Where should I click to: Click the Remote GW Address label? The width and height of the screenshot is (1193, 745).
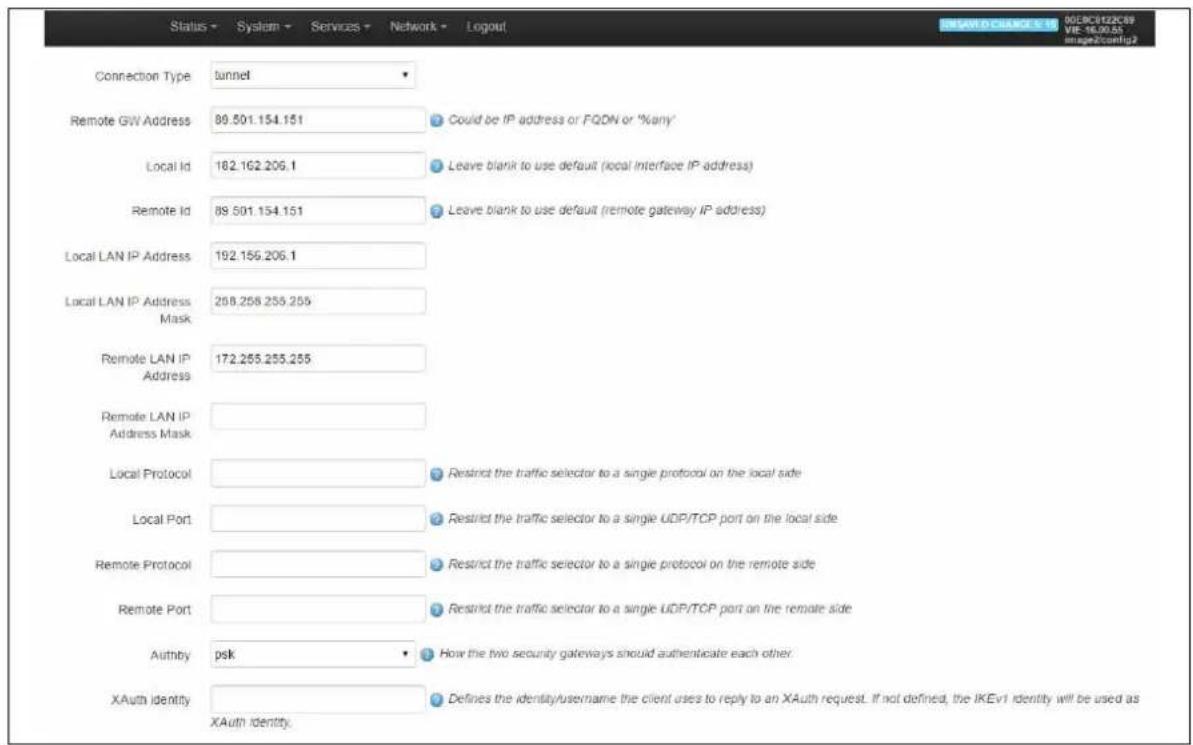click(x=130, y=120)
